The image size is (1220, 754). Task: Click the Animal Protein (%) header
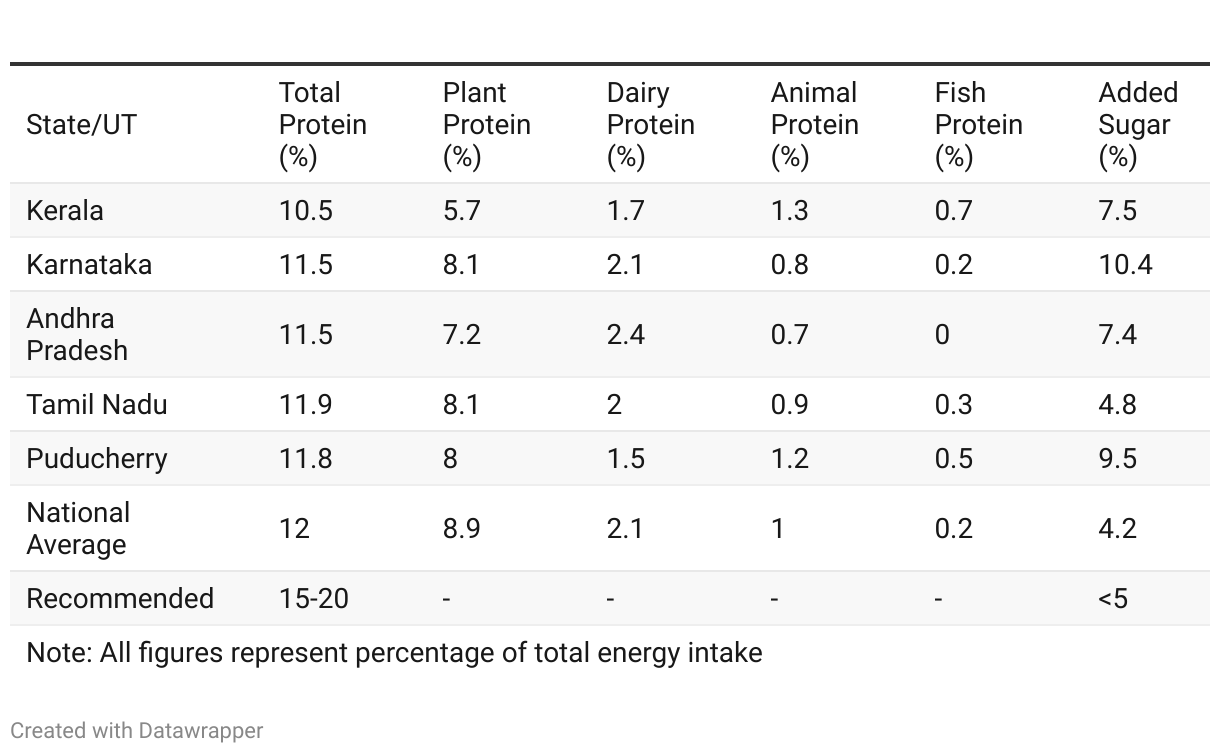[x=815, y=125]
